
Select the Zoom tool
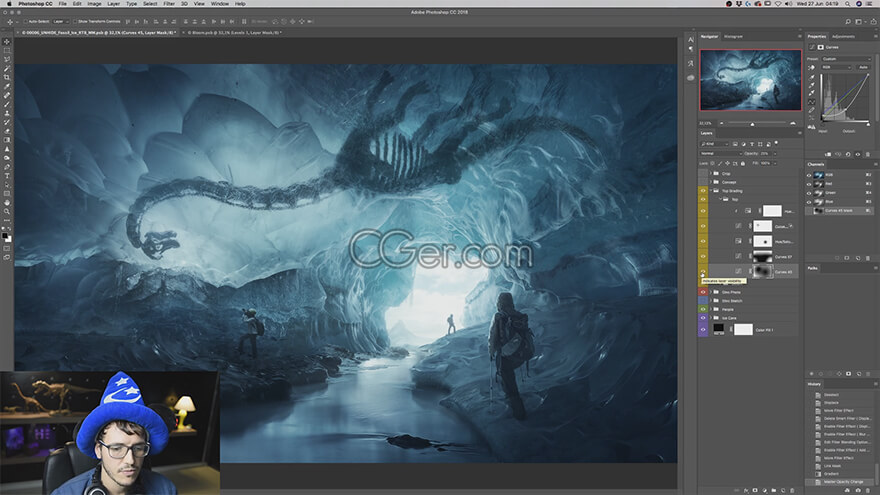click(7, 212)
